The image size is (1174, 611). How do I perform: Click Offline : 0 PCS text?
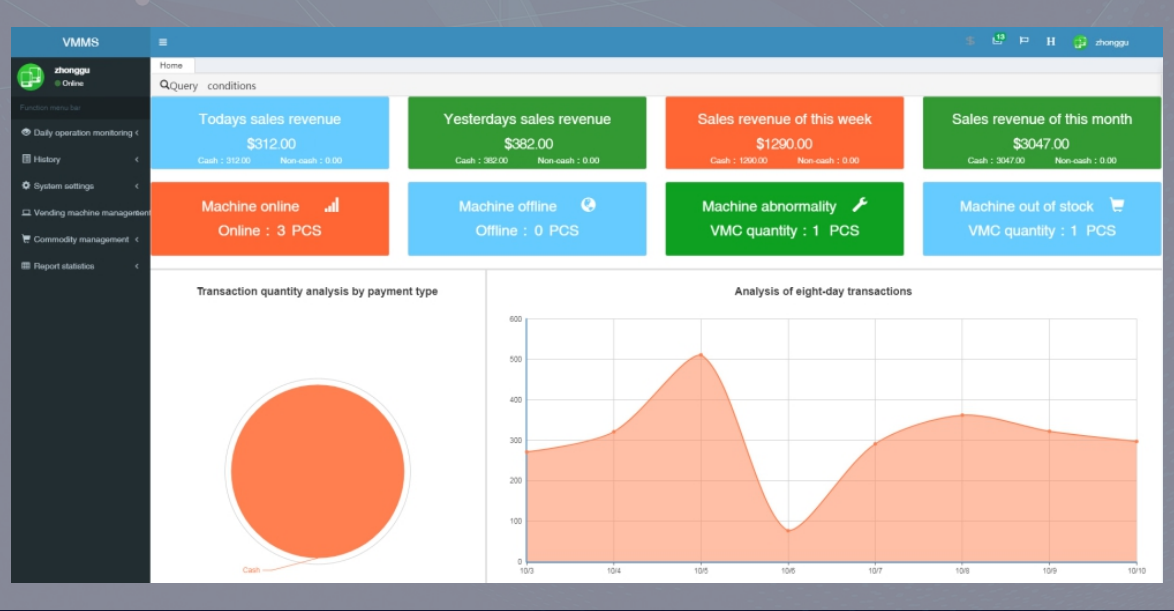[x=527, y=231]
